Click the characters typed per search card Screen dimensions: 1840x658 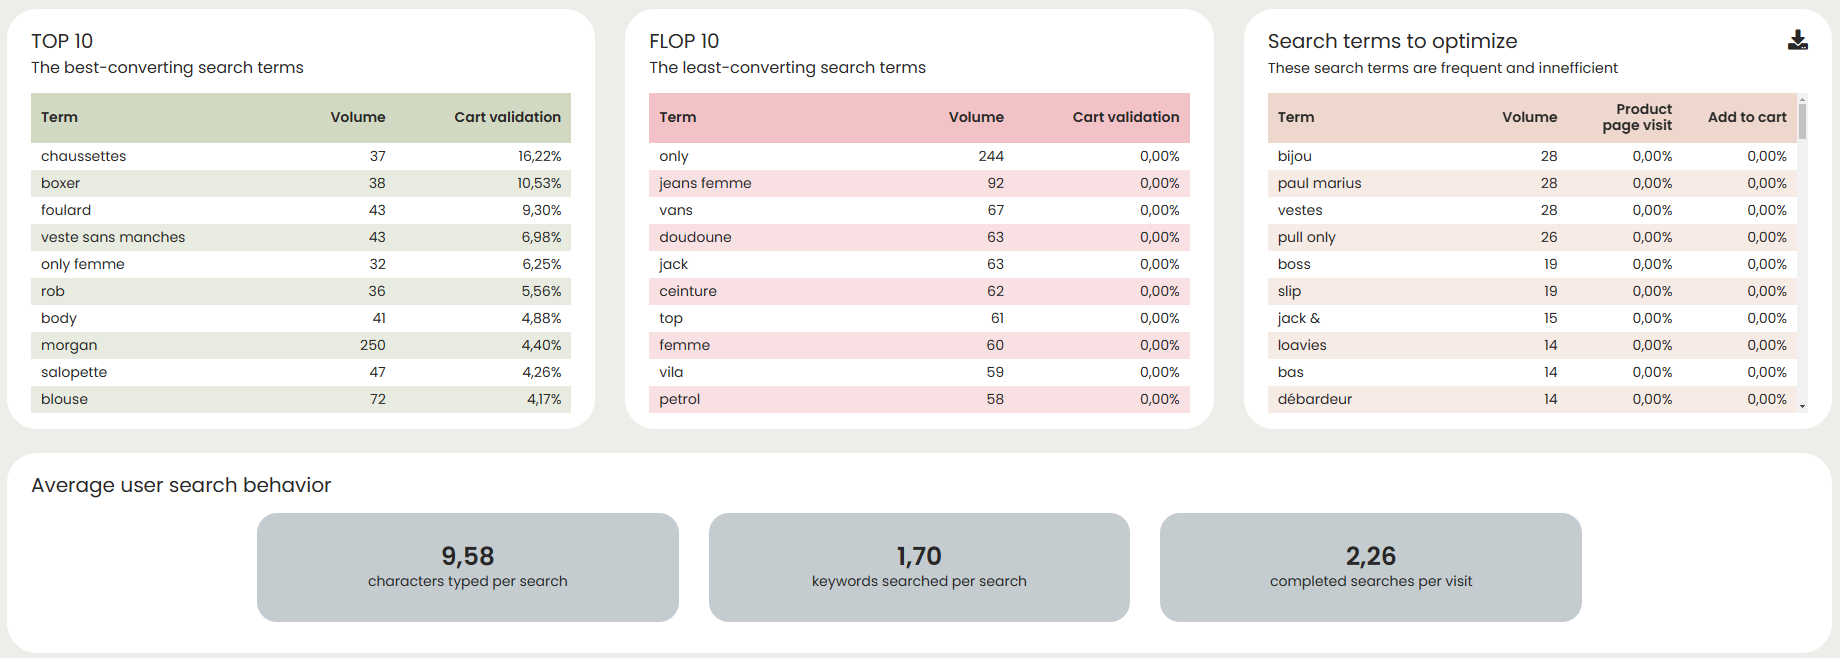pyautogui.click(x=467, y=567)
